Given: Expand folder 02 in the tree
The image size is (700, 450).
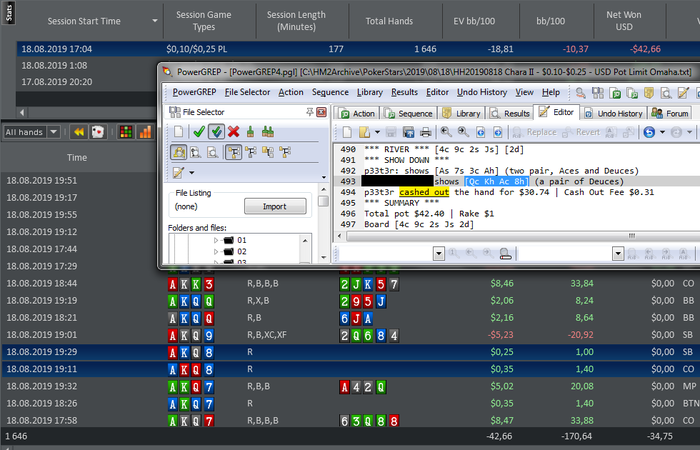Looking at the screenshot, I should [216, 252].
